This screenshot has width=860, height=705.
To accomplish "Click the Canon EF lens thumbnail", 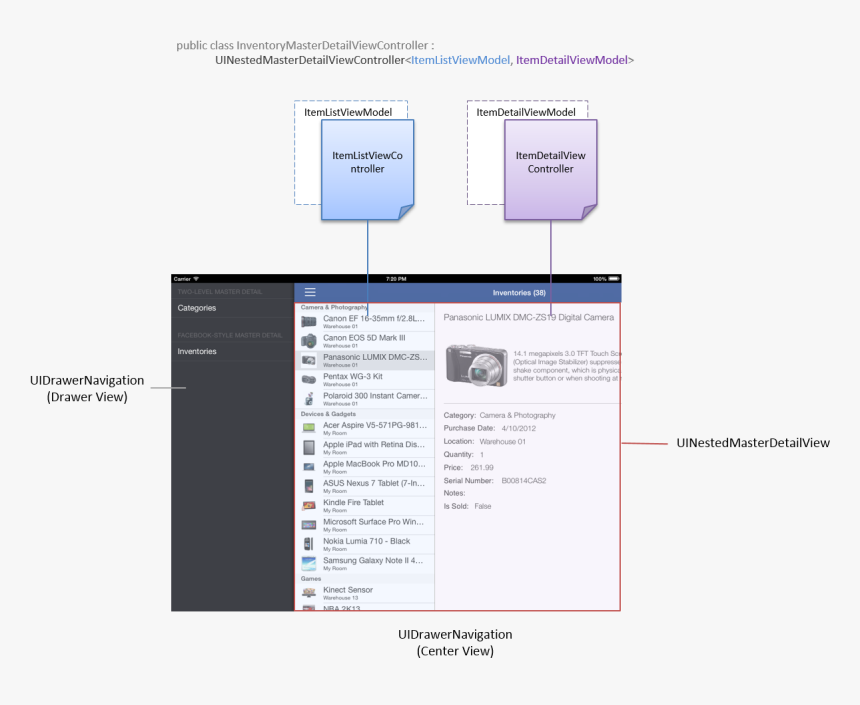I will click(x=309, y=322).
